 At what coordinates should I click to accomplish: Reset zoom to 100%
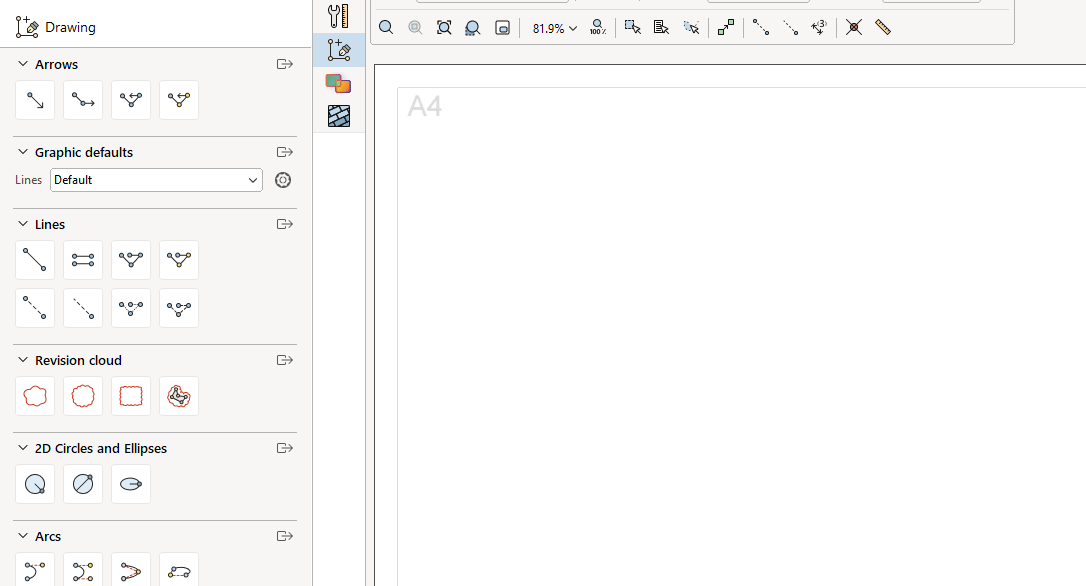click(598, 28)
